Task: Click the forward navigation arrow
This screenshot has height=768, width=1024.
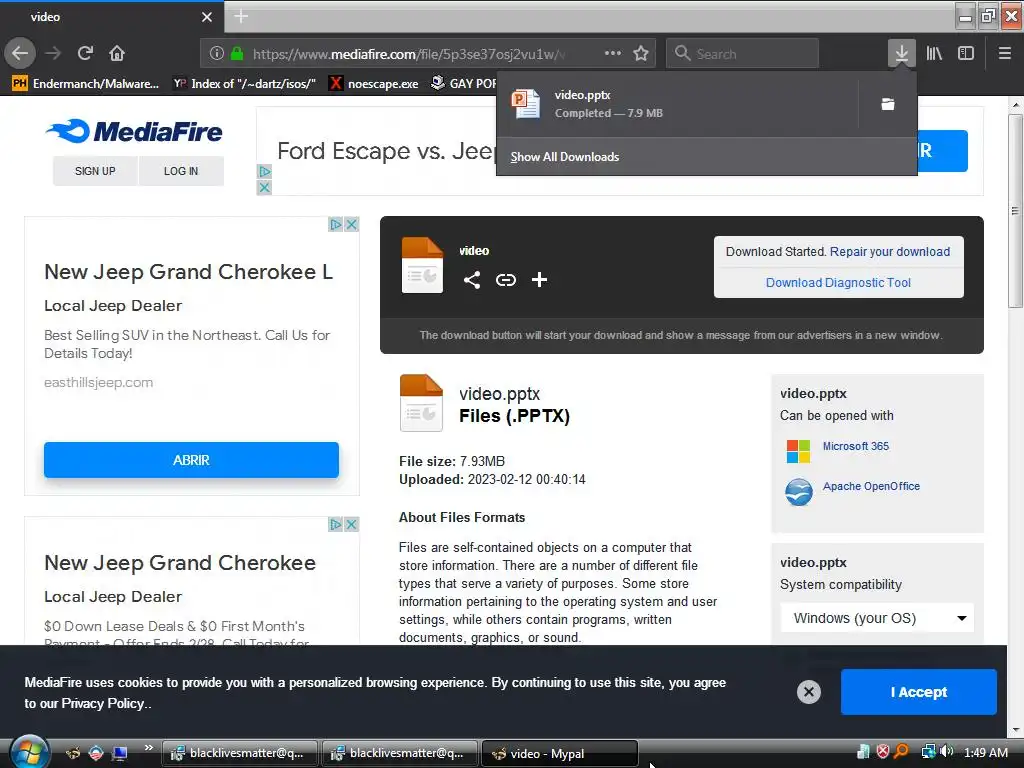Action: click(x=53, y=53)
